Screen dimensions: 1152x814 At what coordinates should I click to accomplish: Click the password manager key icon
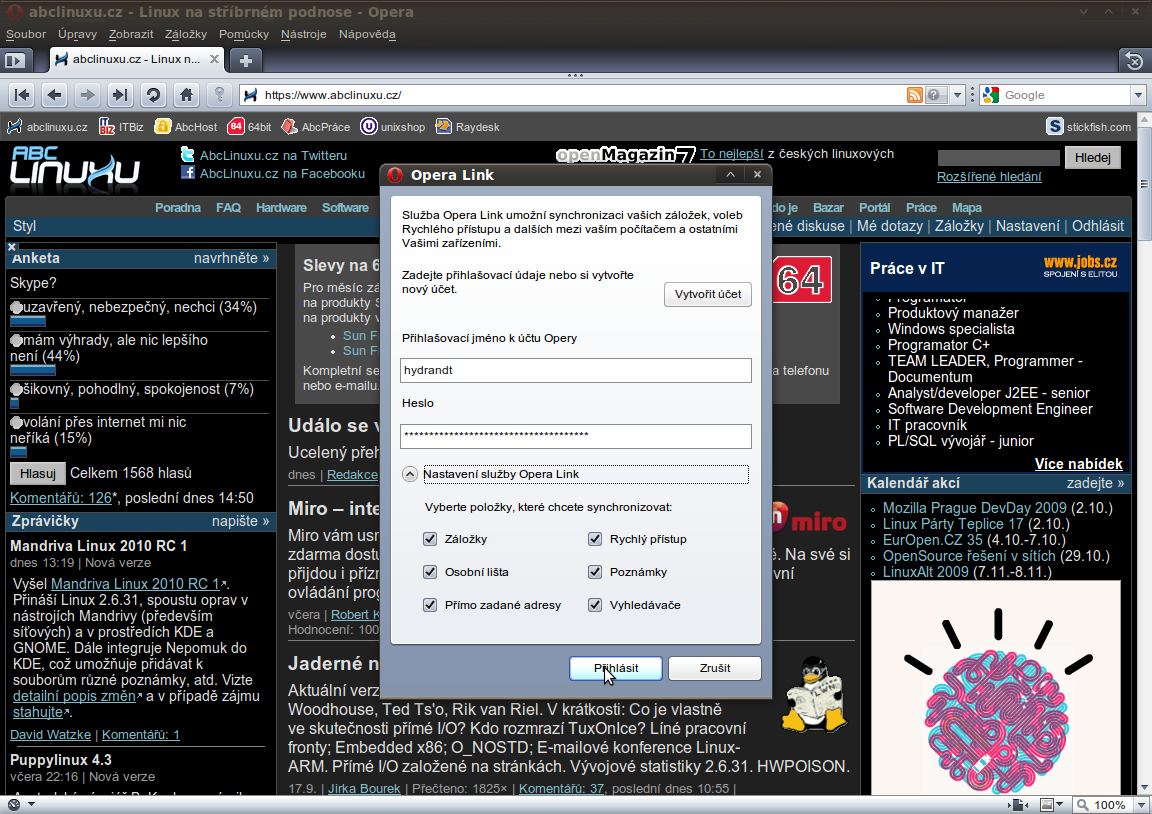[x=219, y=95]
